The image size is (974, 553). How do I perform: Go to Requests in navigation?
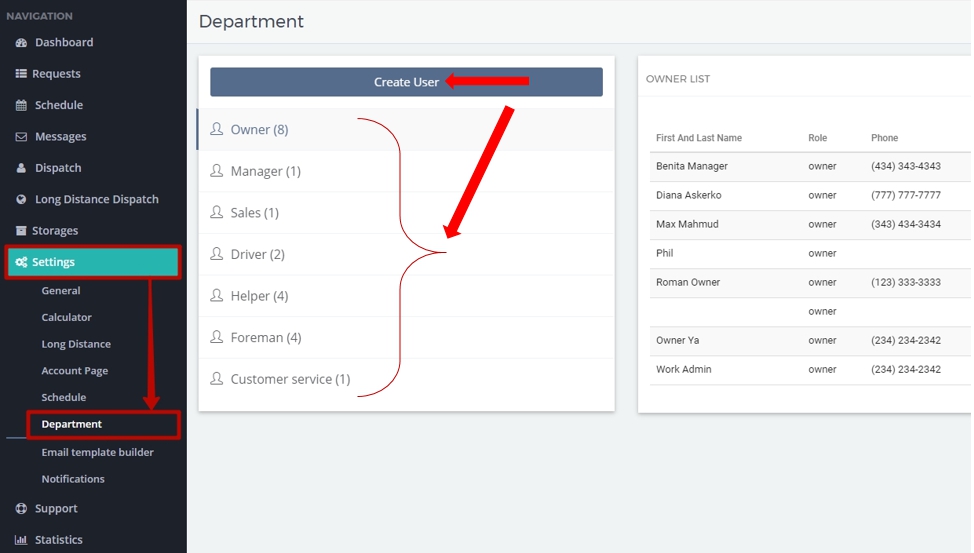tap(56, 73)
